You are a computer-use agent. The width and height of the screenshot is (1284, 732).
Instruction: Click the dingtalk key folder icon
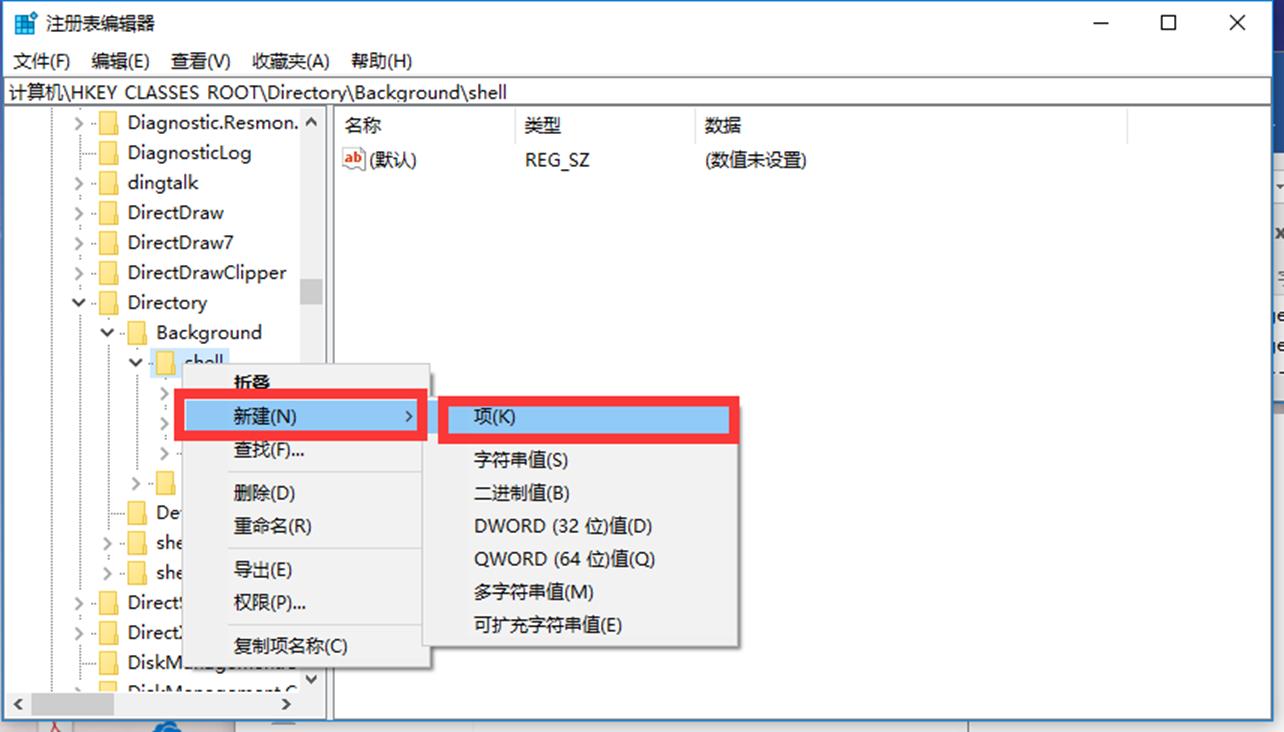pos(110,182)
